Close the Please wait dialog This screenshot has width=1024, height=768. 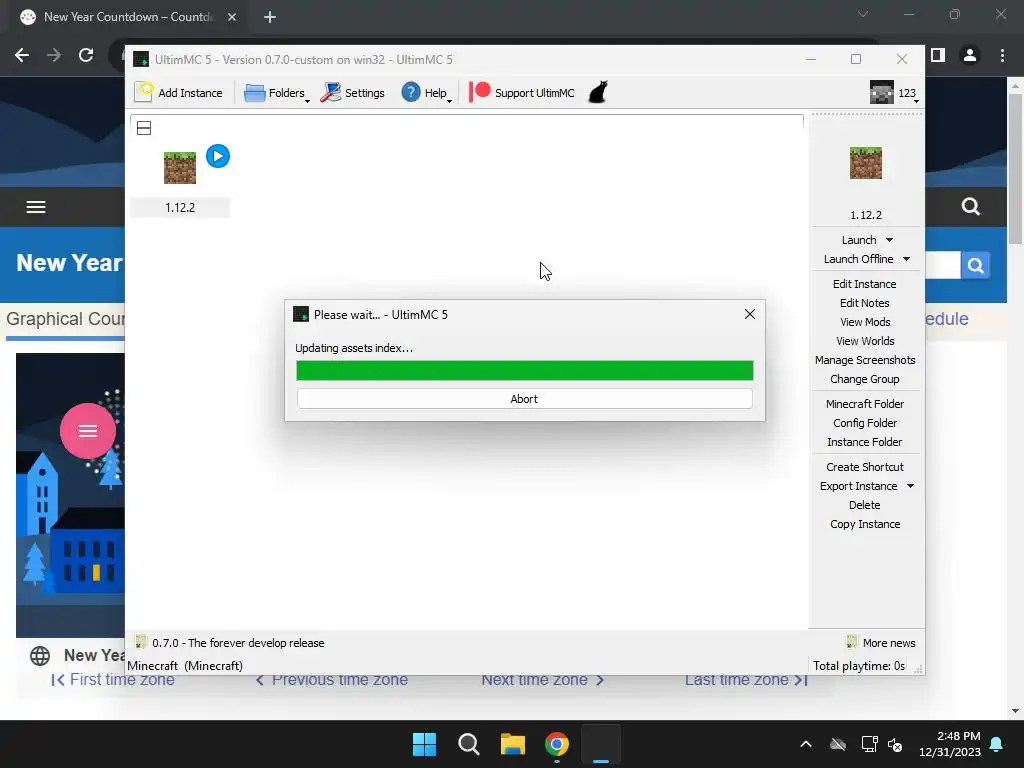point(750,314)
